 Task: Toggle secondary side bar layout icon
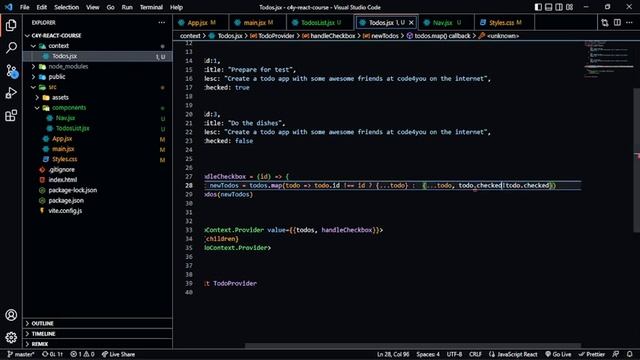coord(559,7)
